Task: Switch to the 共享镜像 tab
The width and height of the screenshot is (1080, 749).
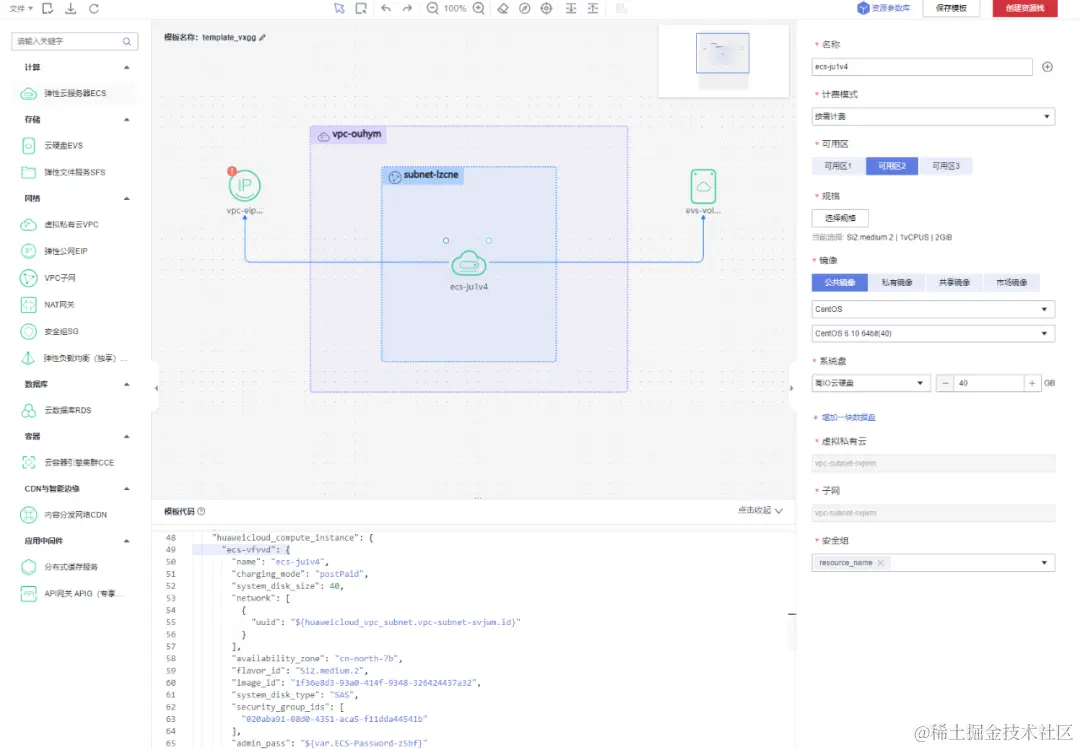Action: 954,283
